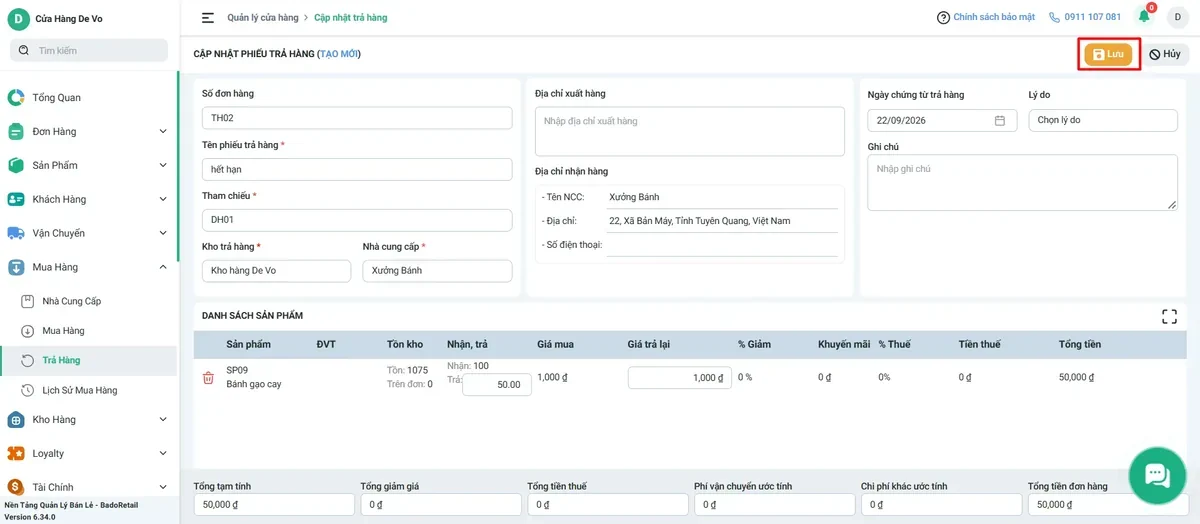Viewport: 1200px width, 524px height.
Task: Open the chat support bubble
Action: (1157, 474)
